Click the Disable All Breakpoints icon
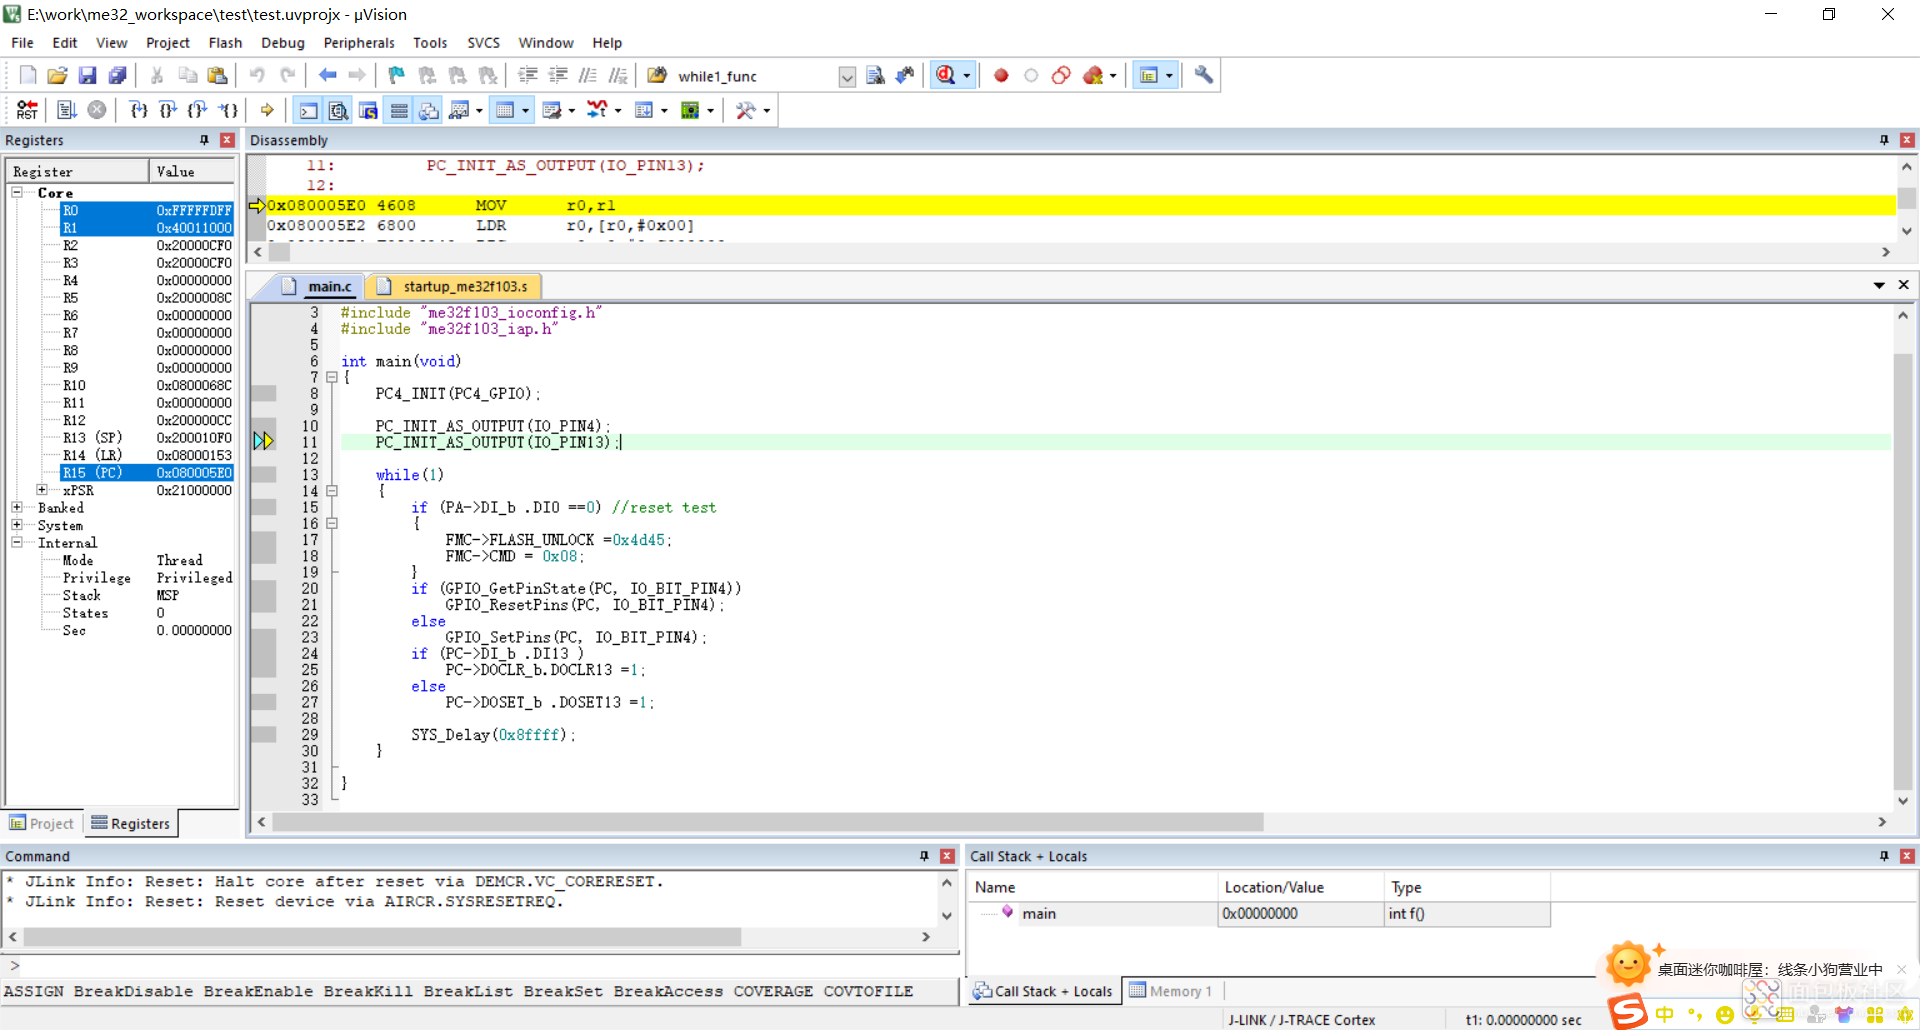 tap(1061, 75)
